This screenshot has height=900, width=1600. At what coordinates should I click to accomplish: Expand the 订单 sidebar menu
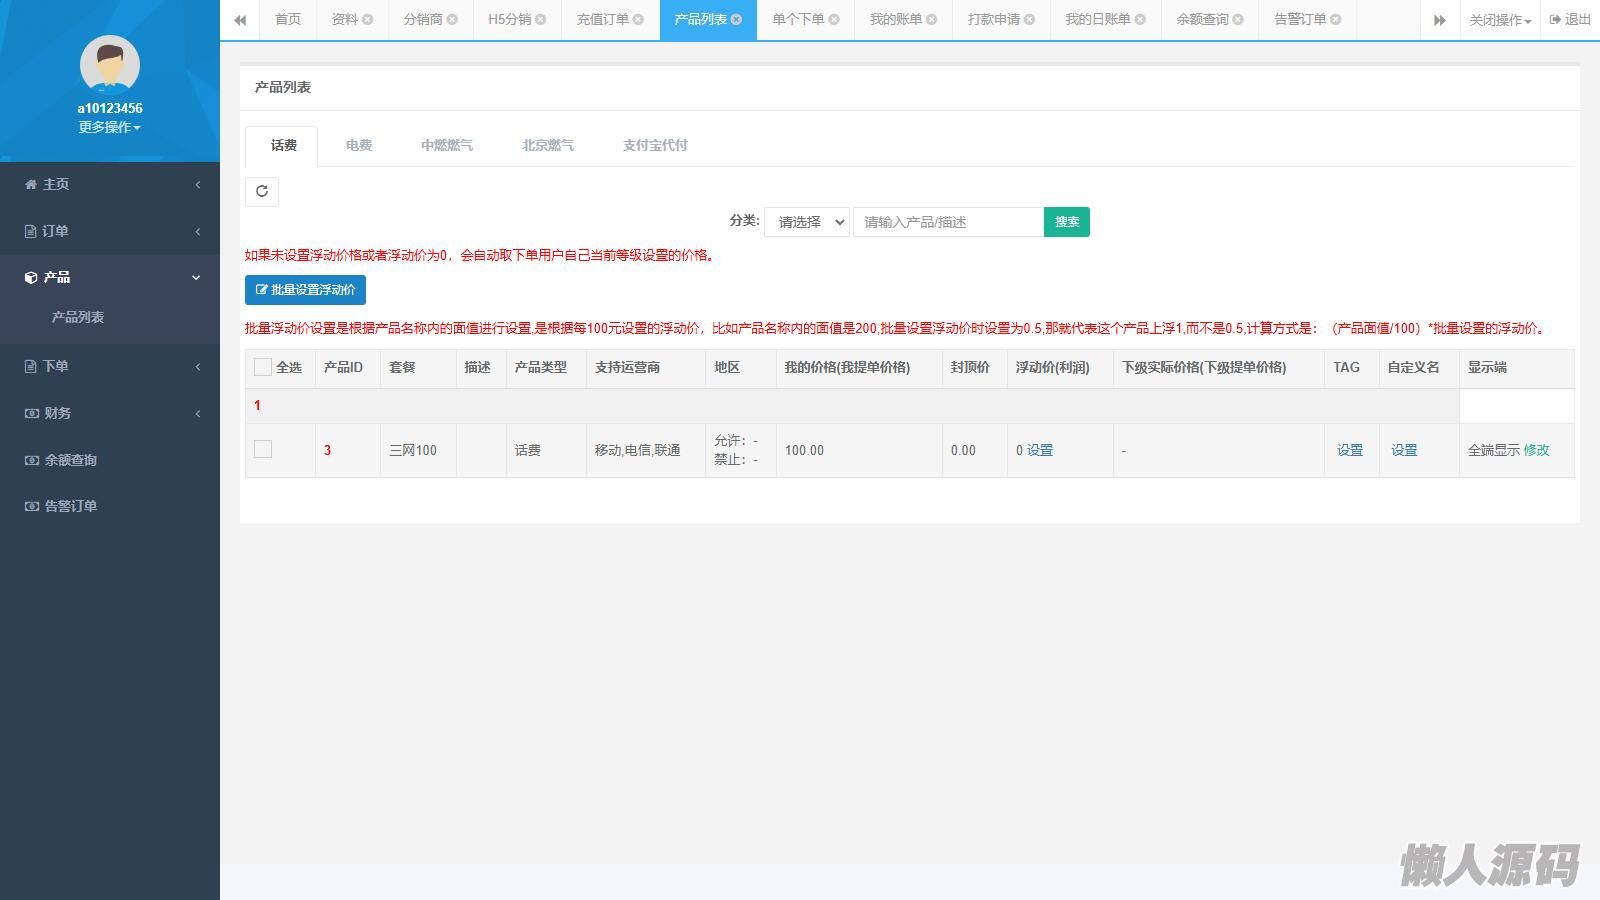click(110, 231)
